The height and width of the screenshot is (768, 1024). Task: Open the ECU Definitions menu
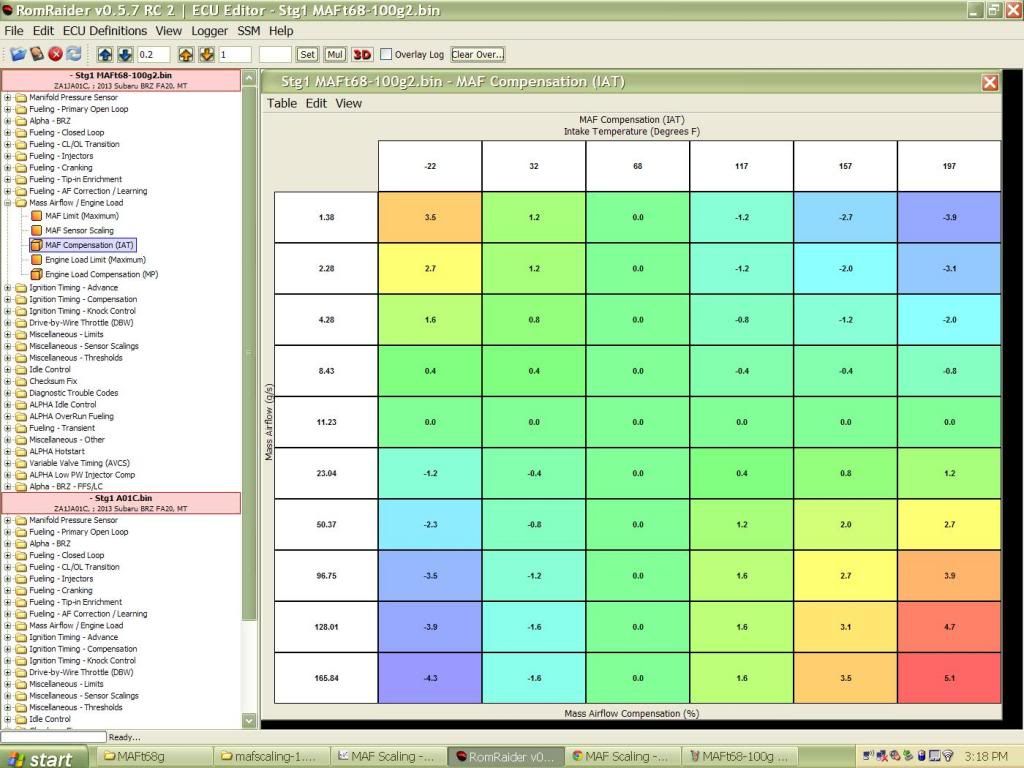(x=105, y=31)
